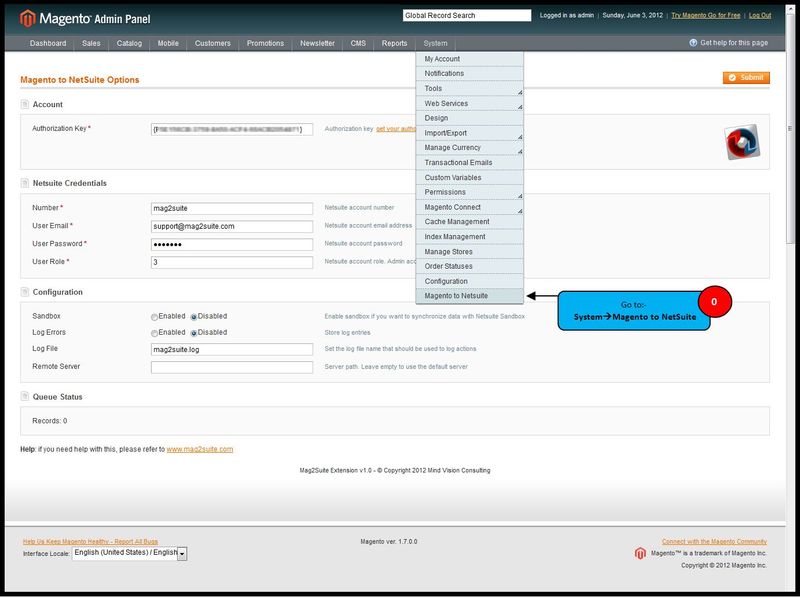Click the Netsuite Credentials section icon
Screen dimensions: 800x597
click(24, 183)
